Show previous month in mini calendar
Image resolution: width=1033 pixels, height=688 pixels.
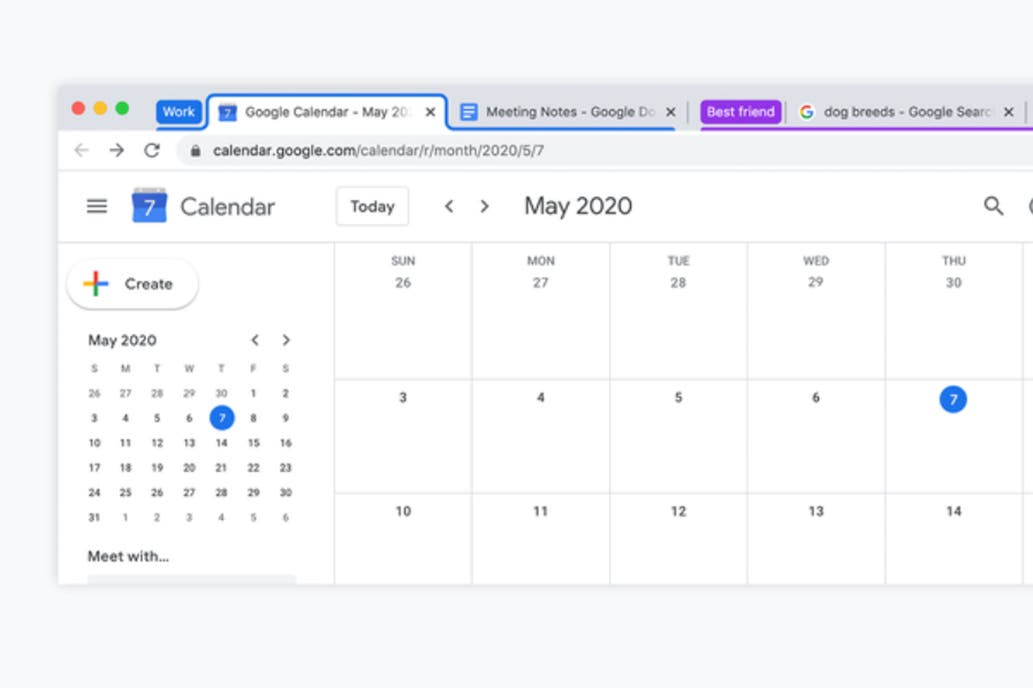pyautogui.click(x=255, y=340)
